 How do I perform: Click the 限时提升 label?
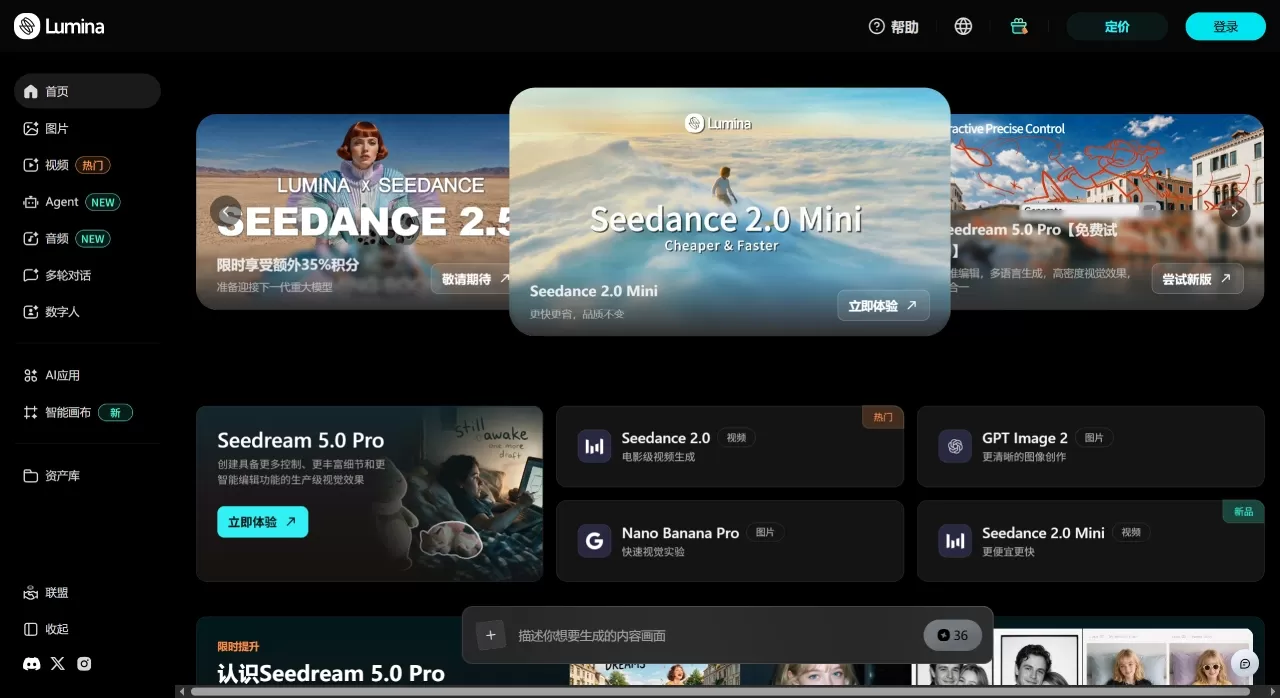coord(238,647)
